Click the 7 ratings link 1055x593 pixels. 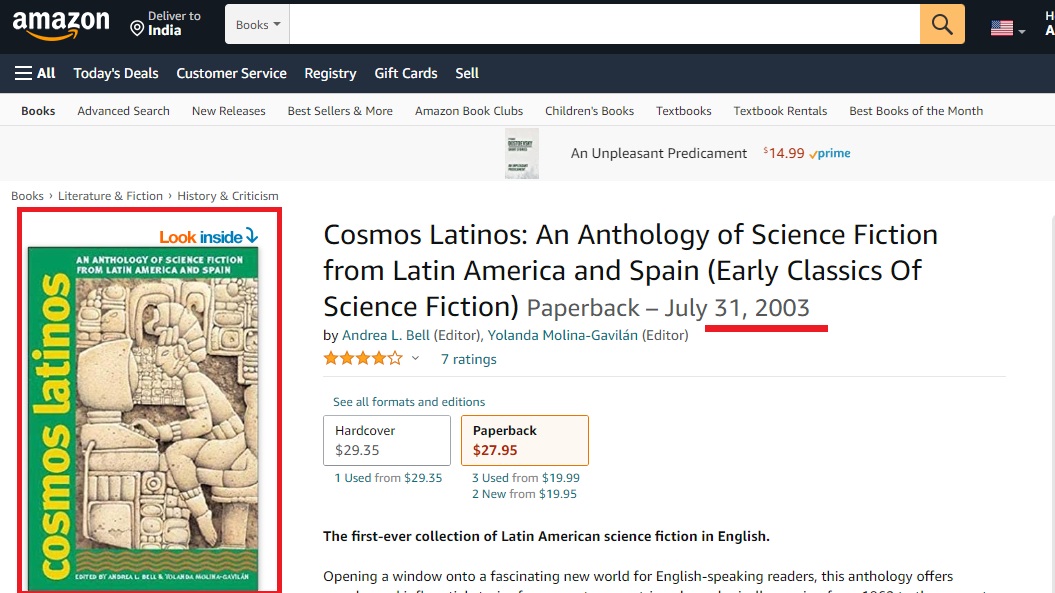468,359
